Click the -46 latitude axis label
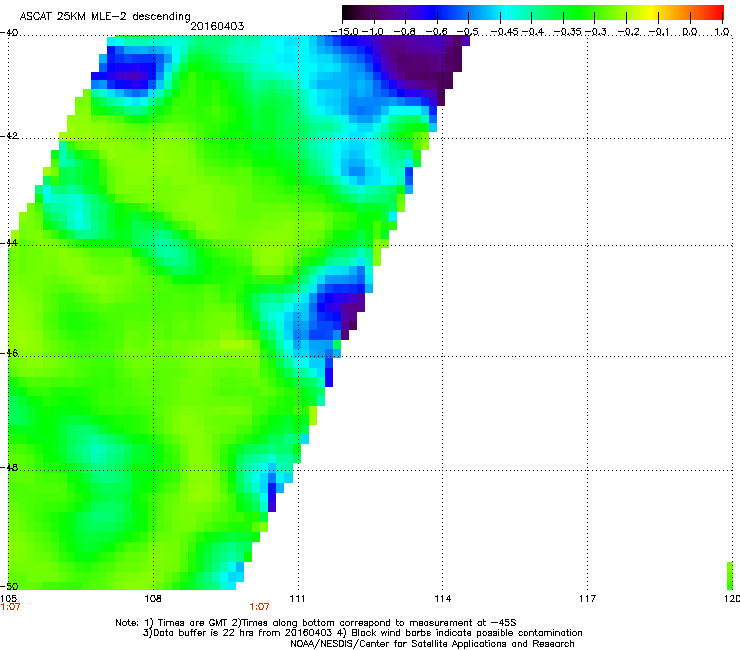The image size is (740, 650). (9, 353)
